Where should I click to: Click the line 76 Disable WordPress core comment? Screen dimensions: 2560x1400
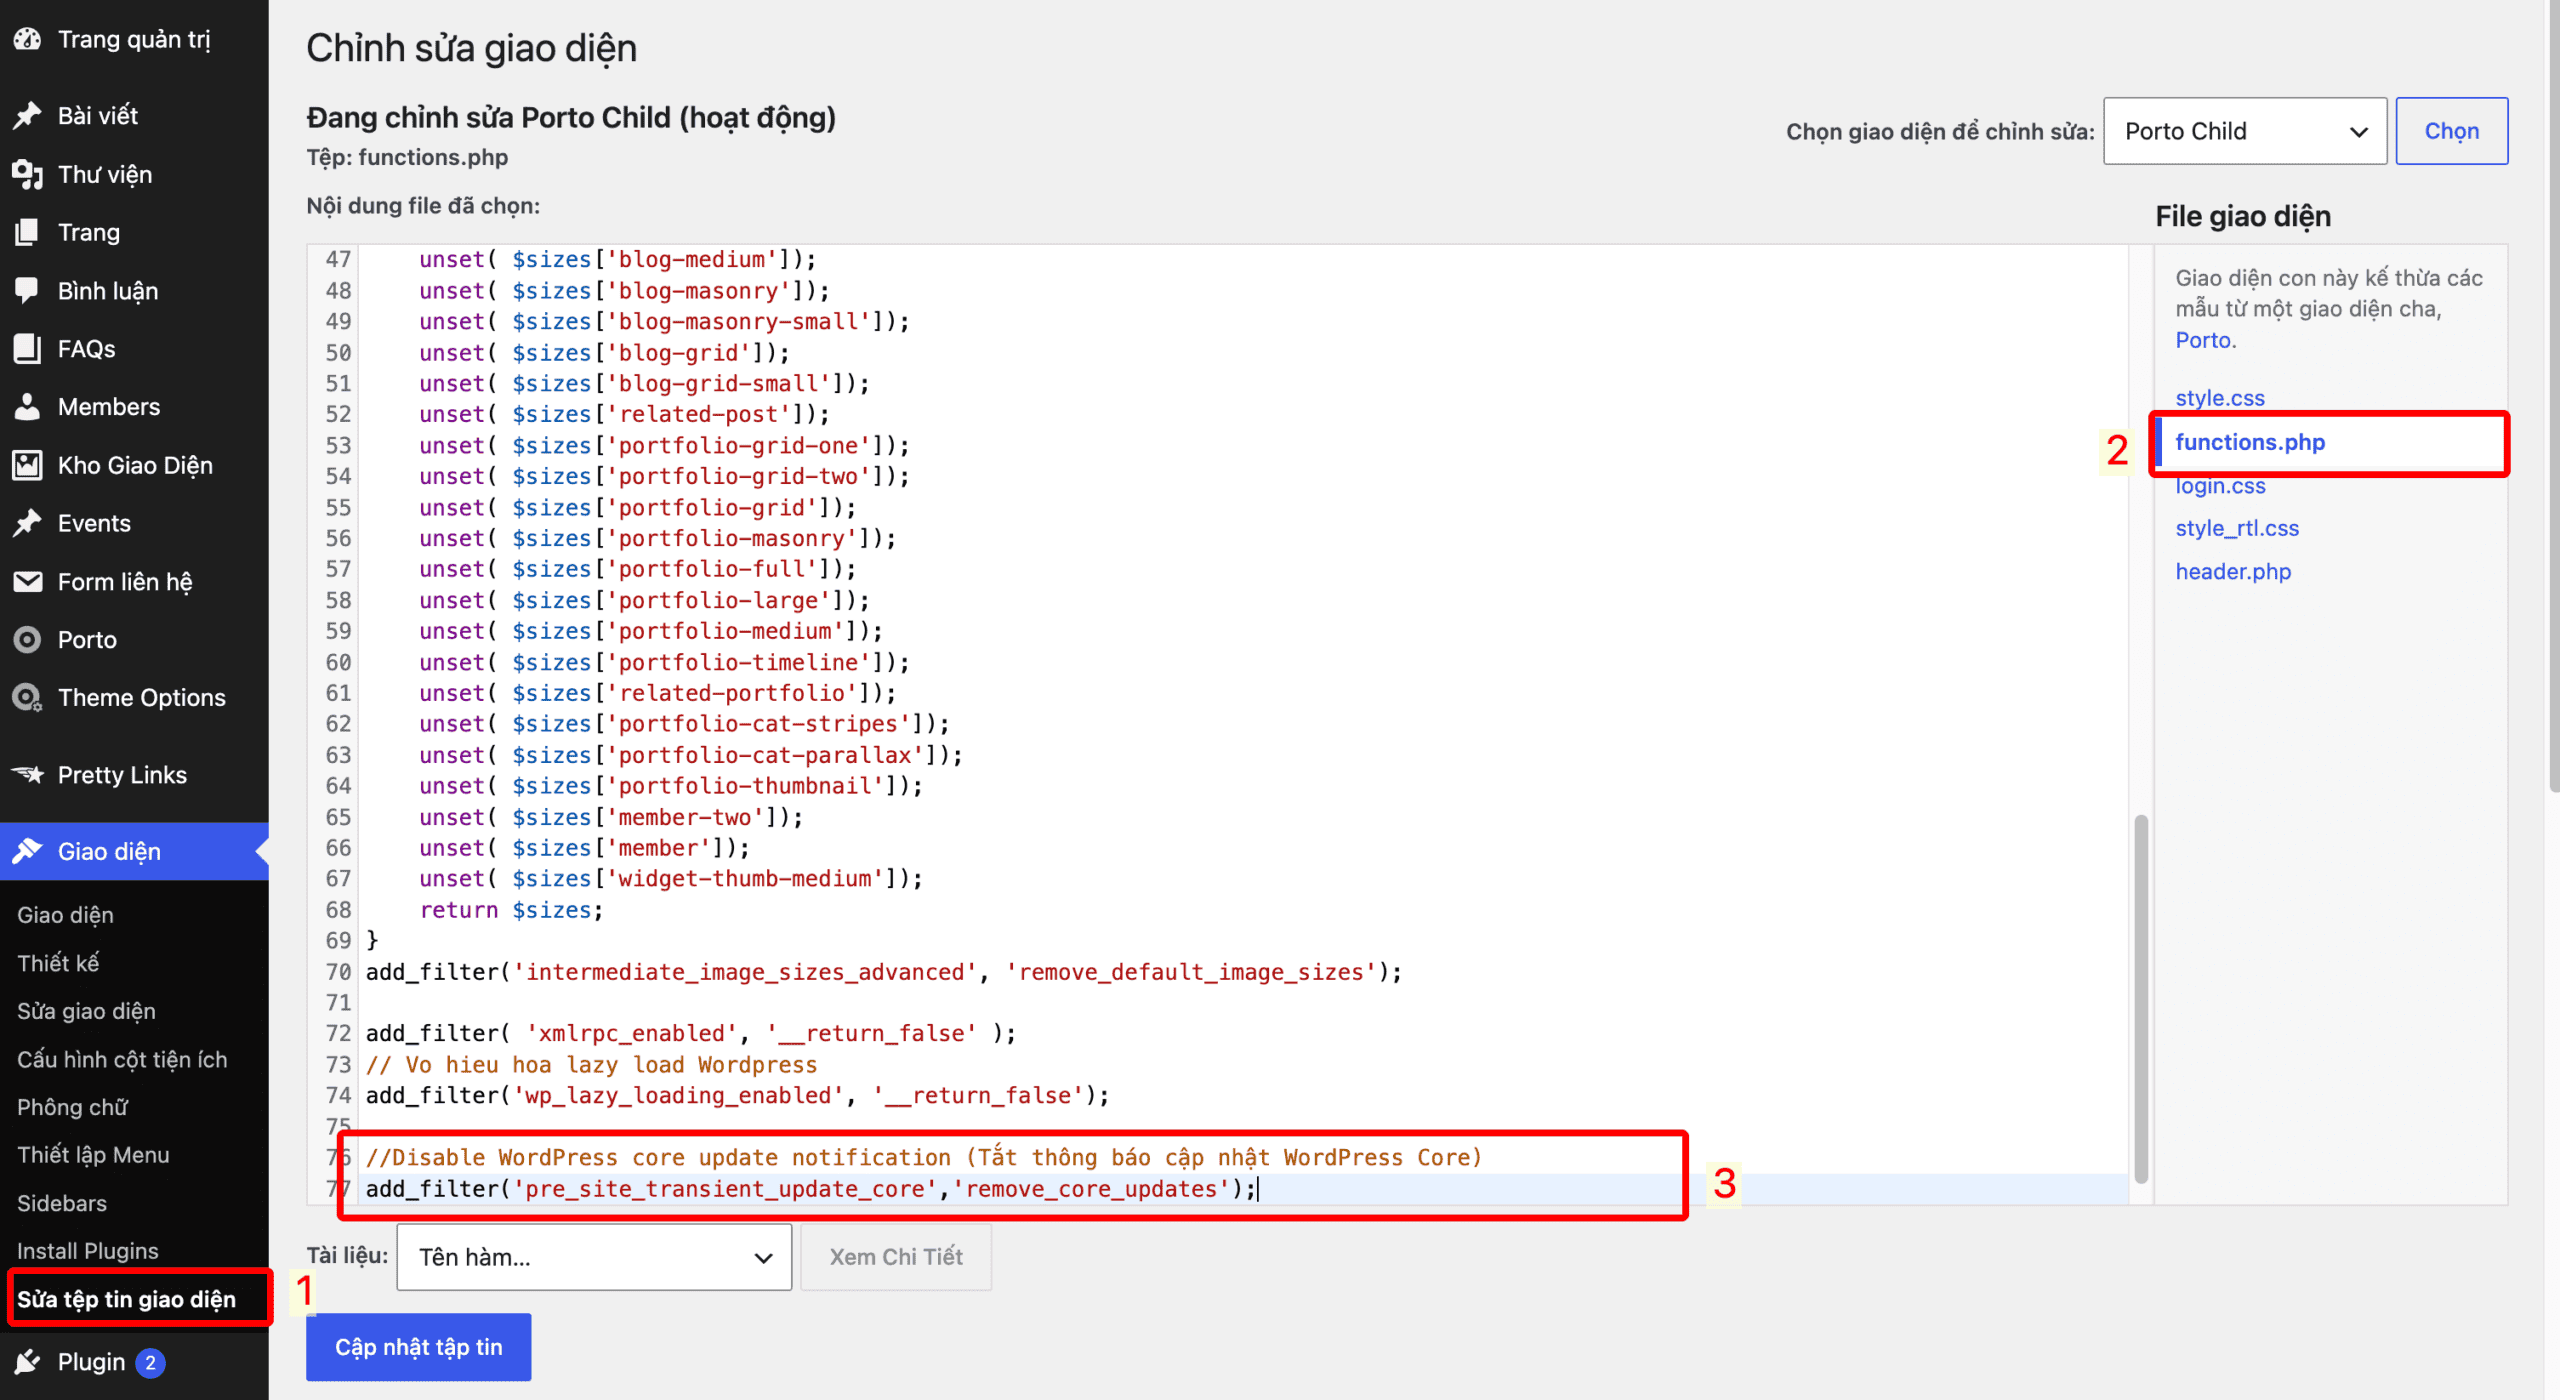924,1157
